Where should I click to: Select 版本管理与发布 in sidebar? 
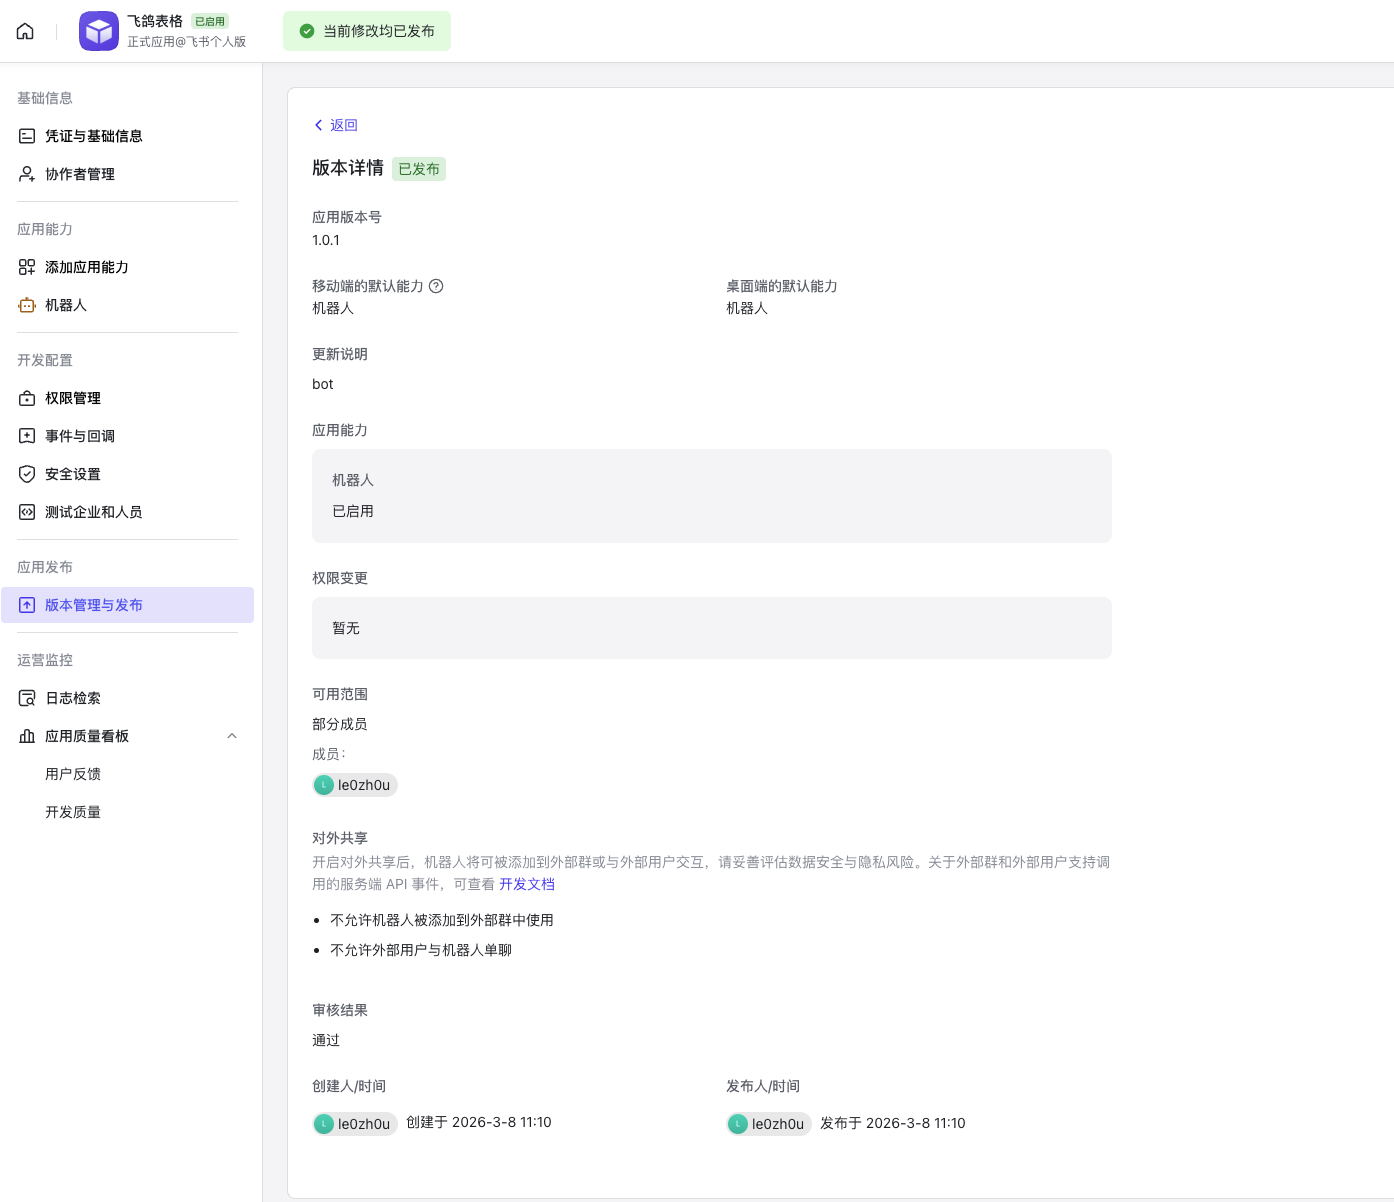[x=128, y=605]
